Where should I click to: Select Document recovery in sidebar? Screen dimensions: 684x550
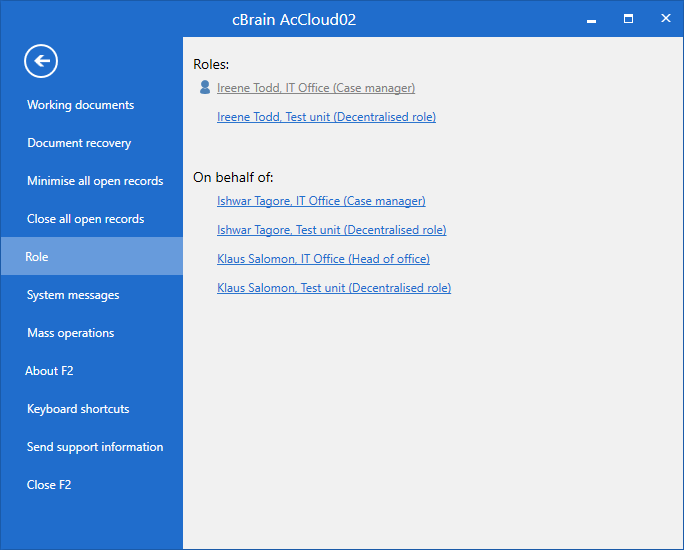coord(79,143)
